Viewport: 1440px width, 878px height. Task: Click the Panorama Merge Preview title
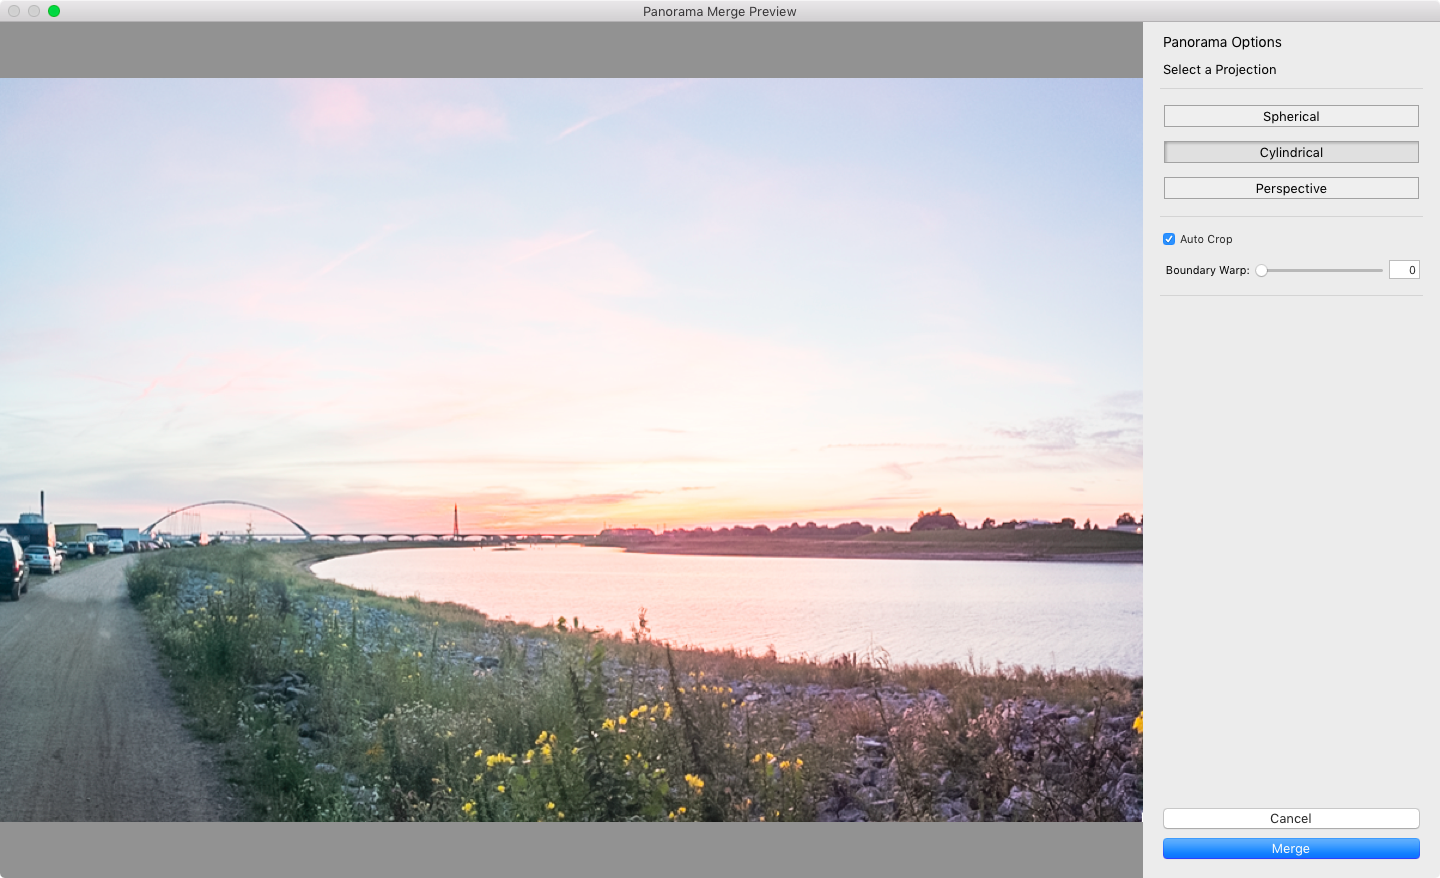[720, 12]
